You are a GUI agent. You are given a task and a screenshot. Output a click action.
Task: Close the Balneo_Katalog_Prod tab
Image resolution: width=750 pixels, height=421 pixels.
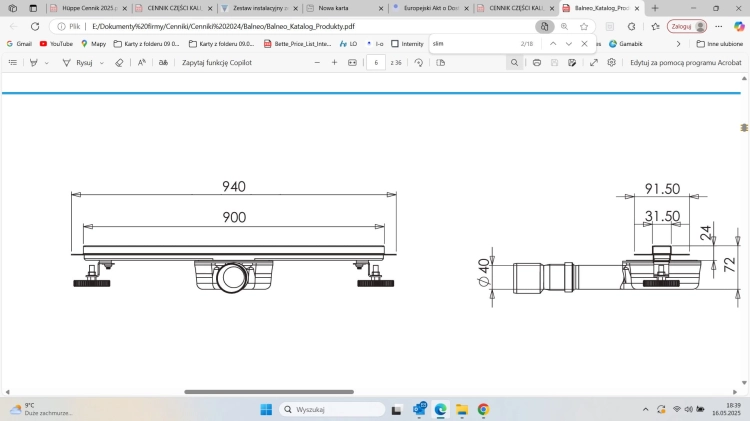tap(637, 8)
